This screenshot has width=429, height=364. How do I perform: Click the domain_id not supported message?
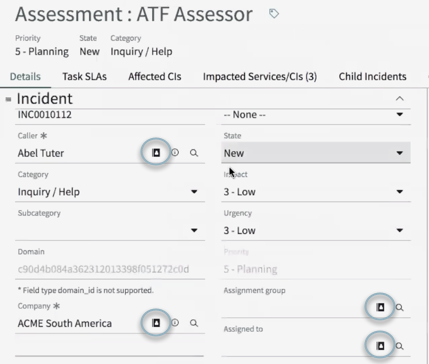click(x=86, y=290)
